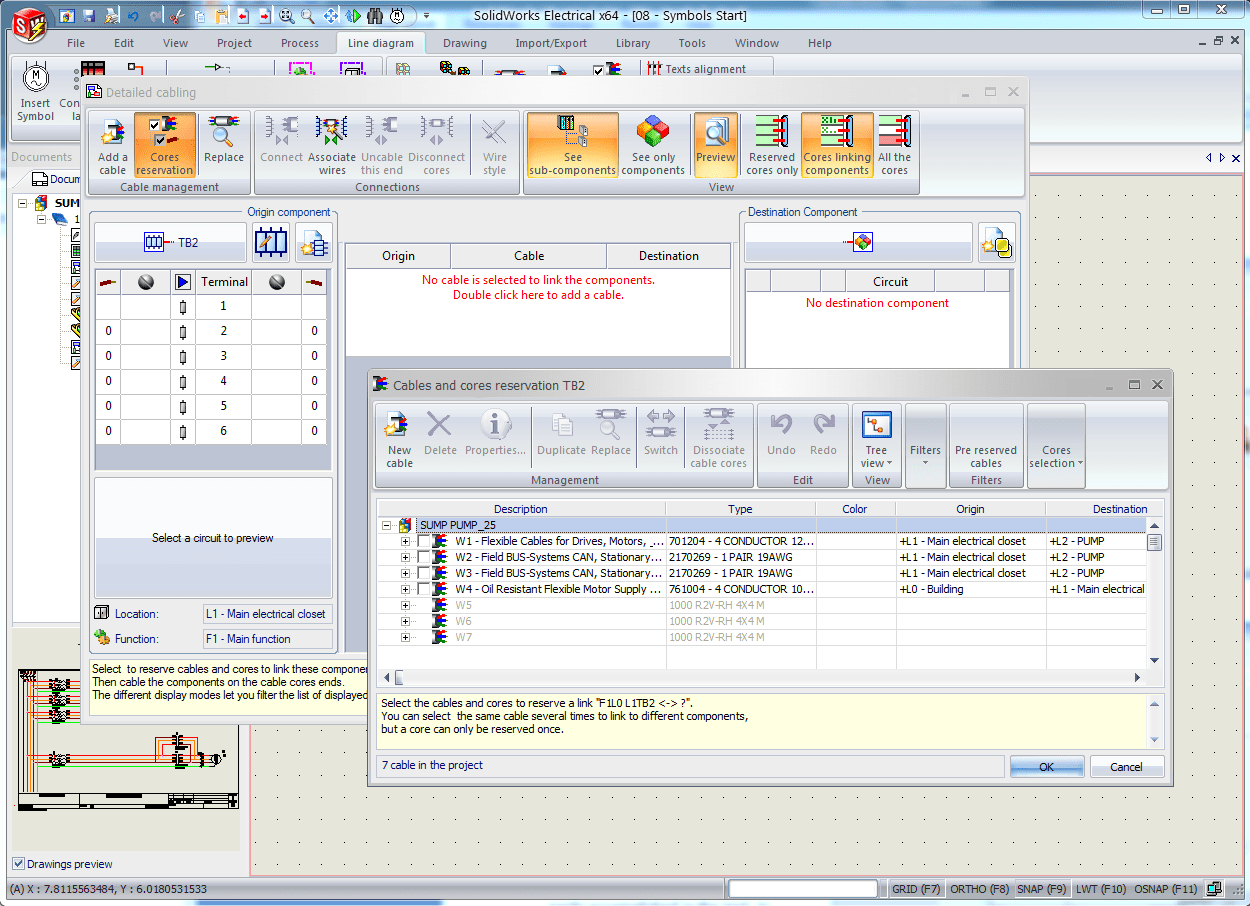The height and width of the screenshot is (906, 1250).
Task: Click the Type column header
Action: (x=740, y=509)
